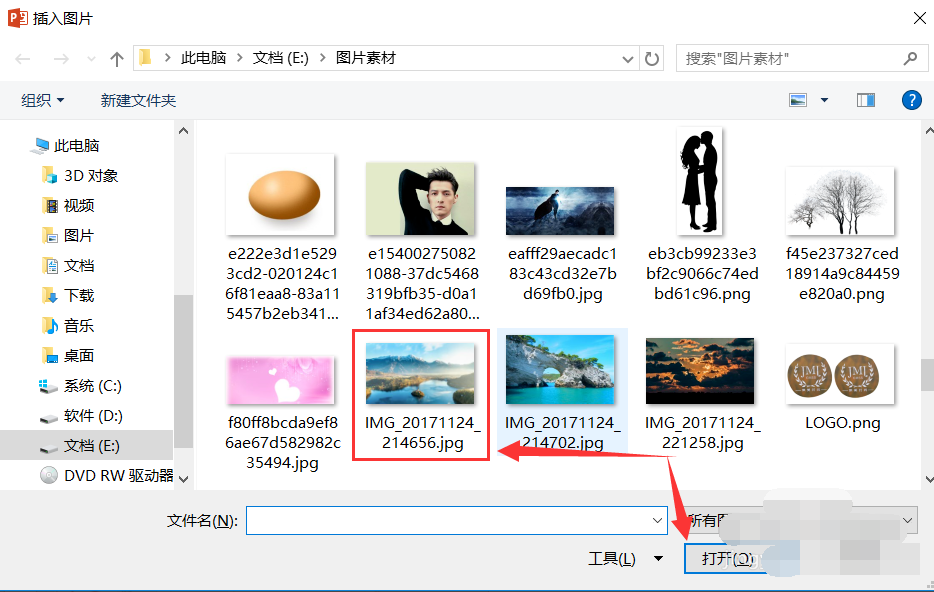Navigate up one folder level
934x592 pixels.
click(116, 58)
